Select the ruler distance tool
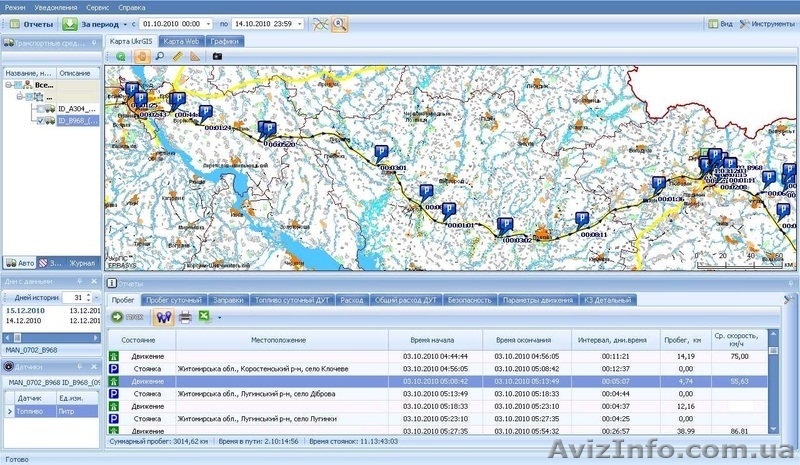800x465 pixels. (x=177, y=56)
